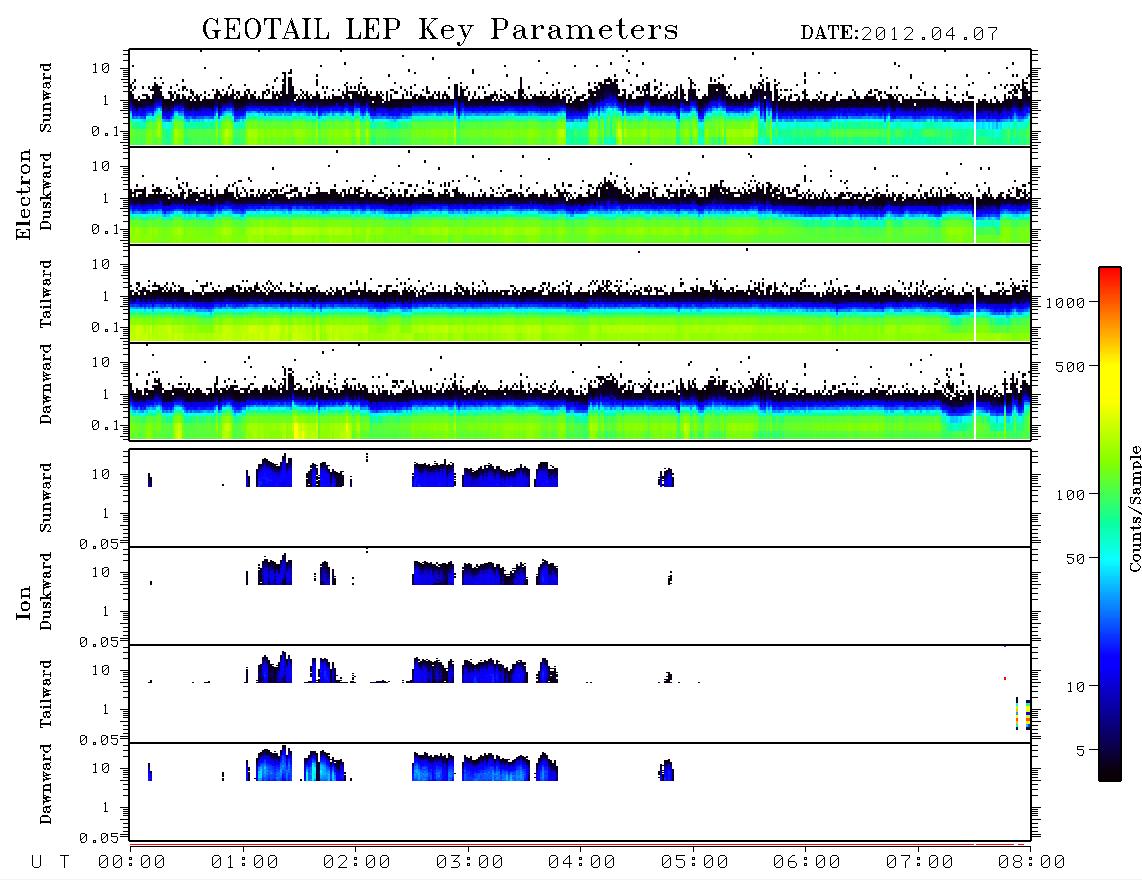This screenshot has height=880, width=1142.
Task: Click the Electron Sunward panel label
Action: (46, 98)
